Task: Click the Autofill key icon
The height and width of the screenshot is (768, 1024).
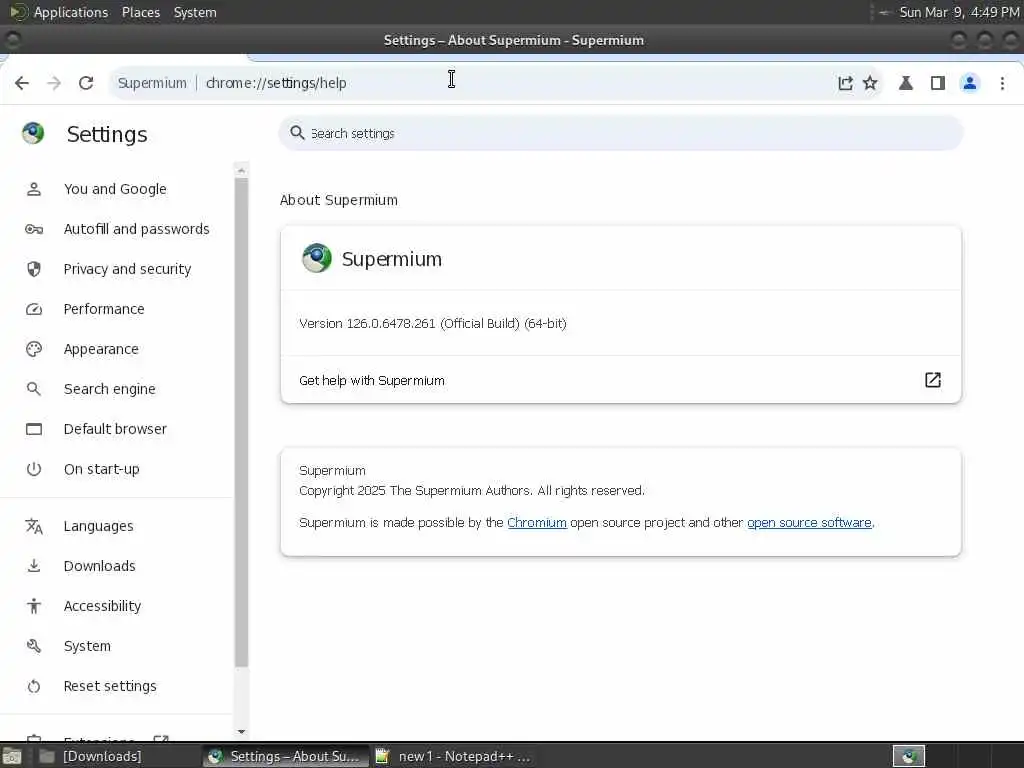Action: (34, 229)
